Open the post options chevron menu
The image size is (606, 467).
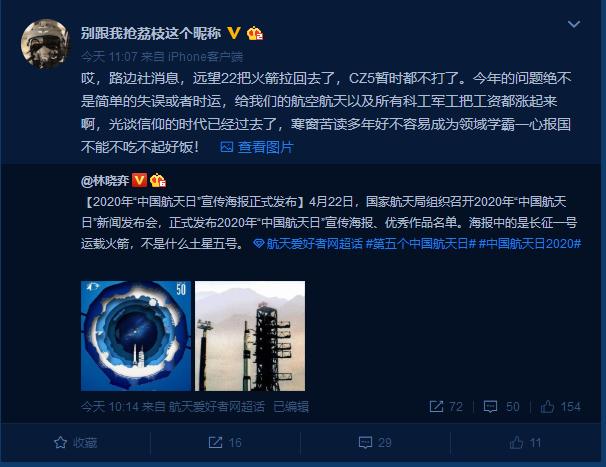coord(574,24)
